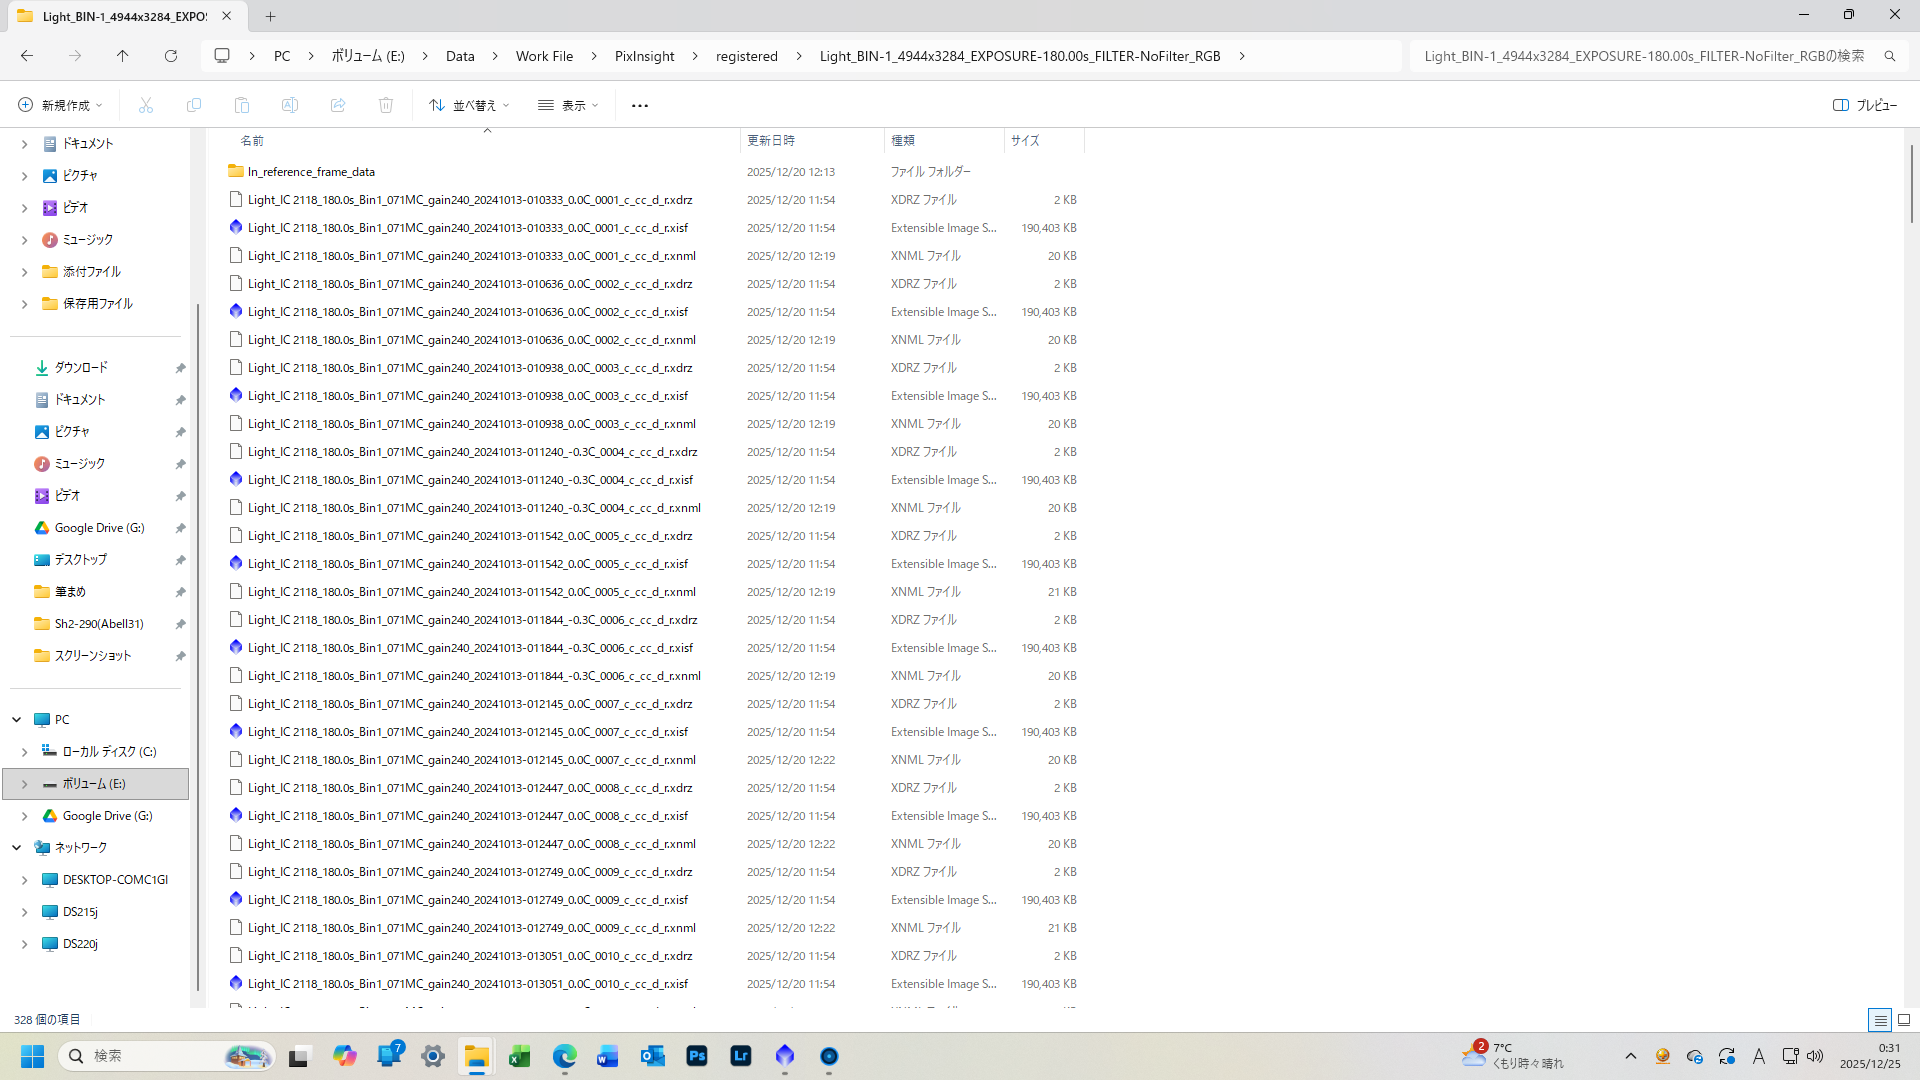Click the Delete trash icon in toolbar

coord(386,105)
